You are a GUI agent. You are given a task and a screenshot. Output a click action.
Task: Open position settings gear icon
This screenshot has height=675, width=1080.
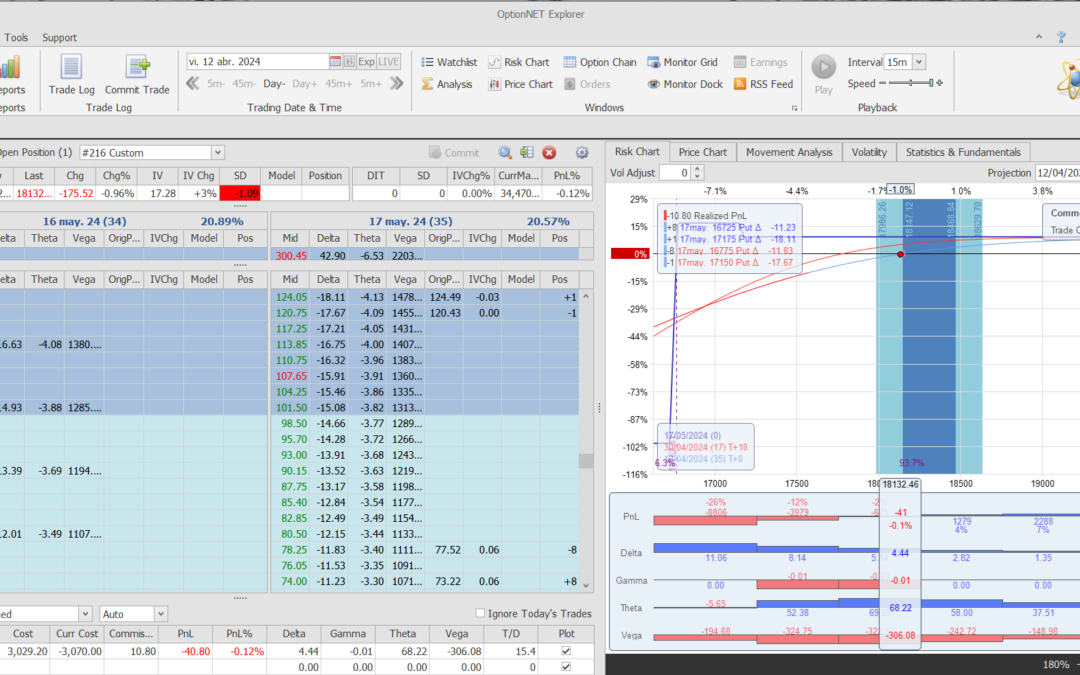click(x=582, y=152)
